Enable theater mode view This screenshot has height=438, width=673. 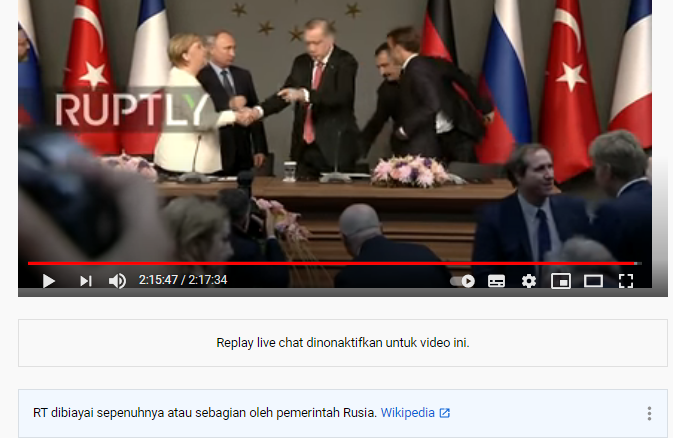(x=593, y=281)
